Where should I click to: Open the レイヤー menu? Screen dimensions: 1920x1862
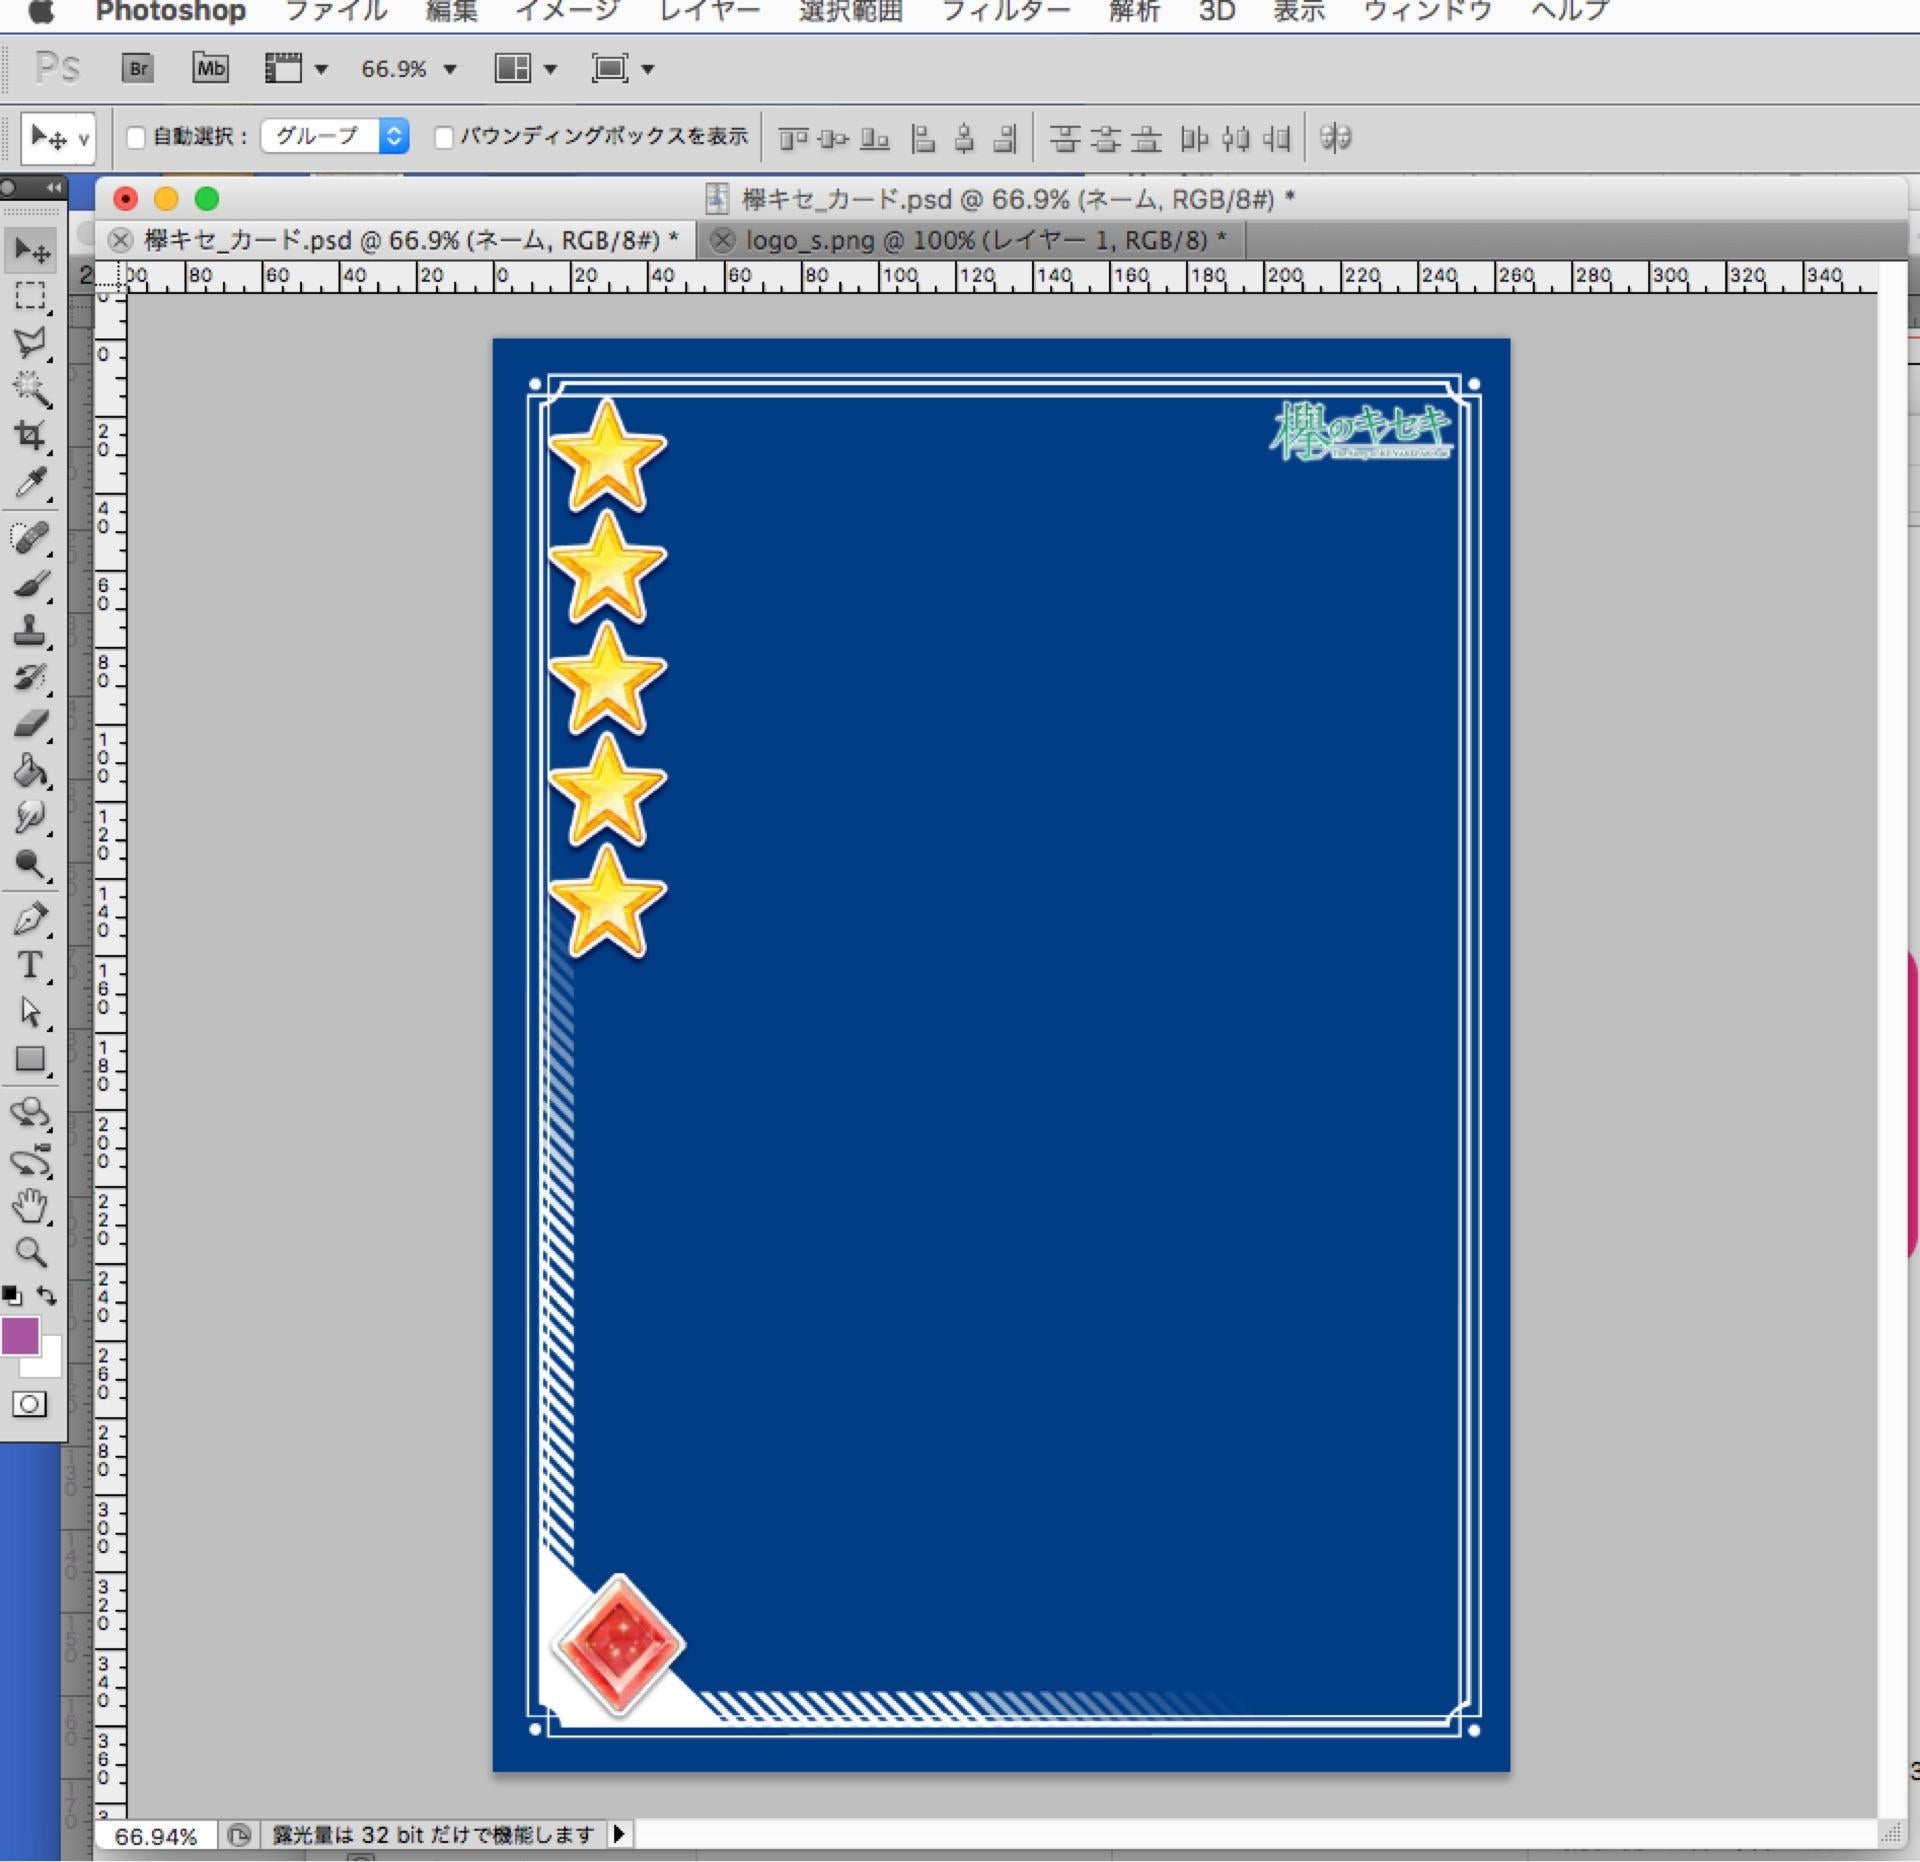click(x=709, y=12)
